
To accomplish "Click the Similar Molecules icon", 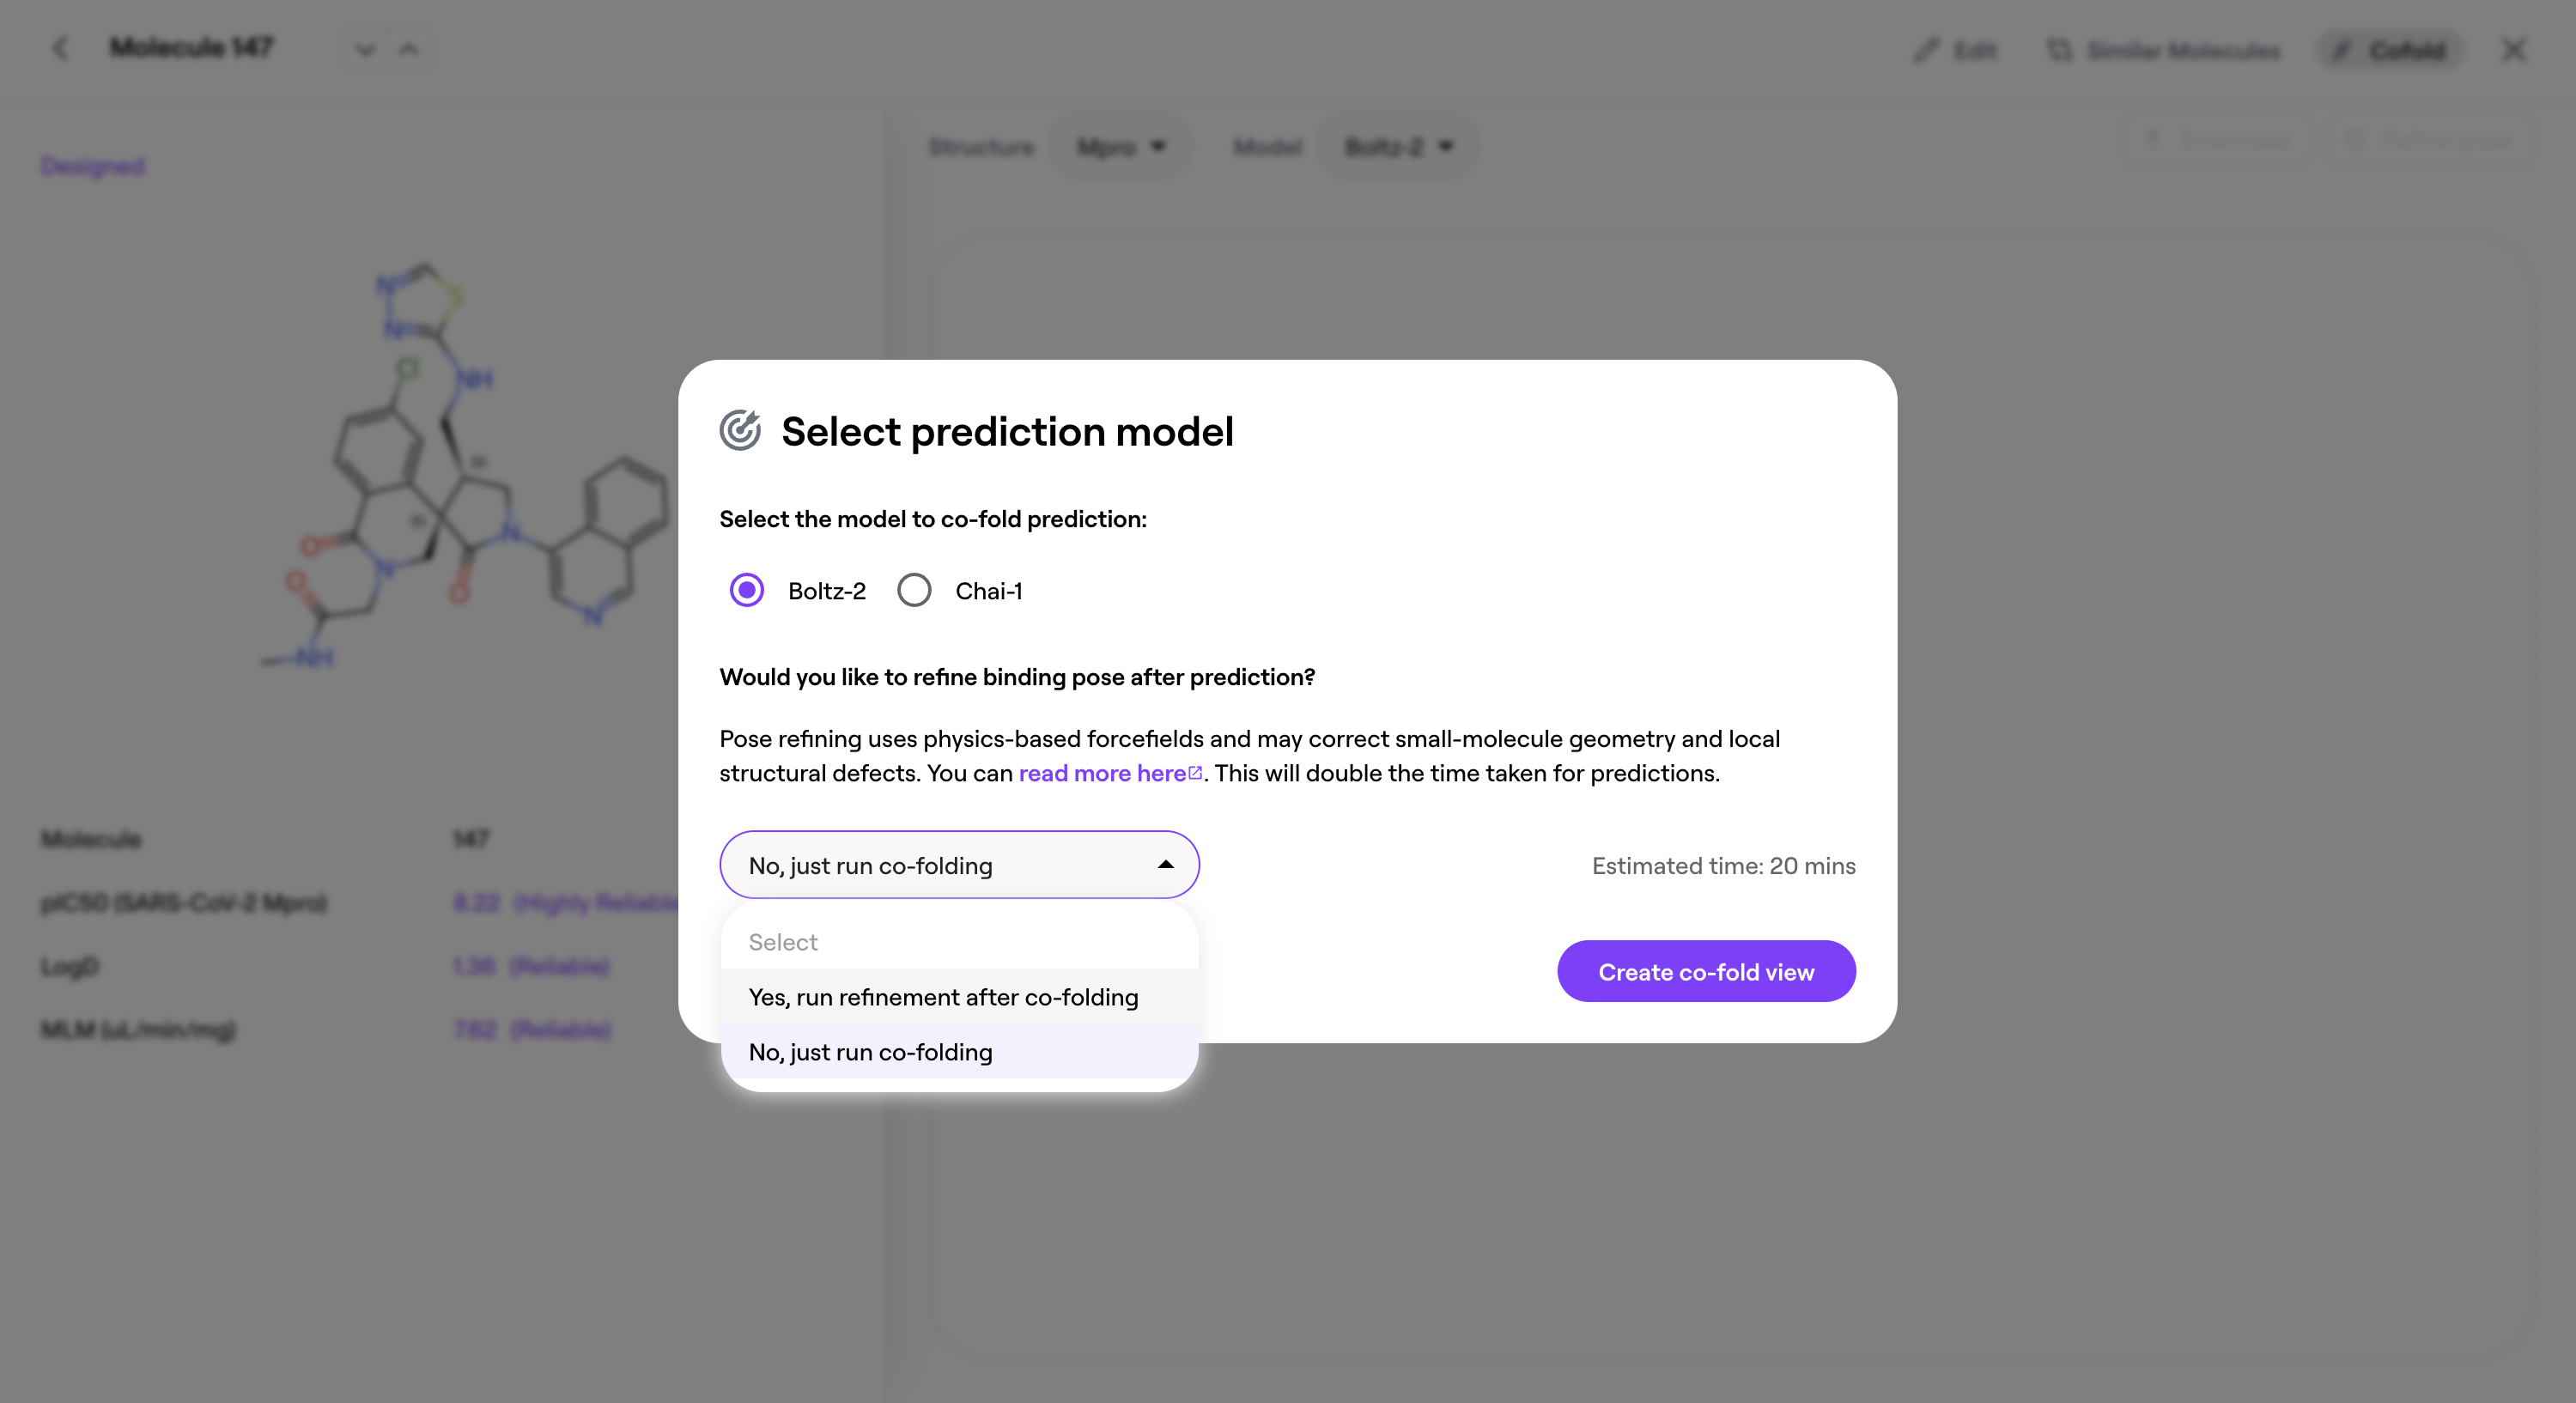I will click(x=2059, y=50).
